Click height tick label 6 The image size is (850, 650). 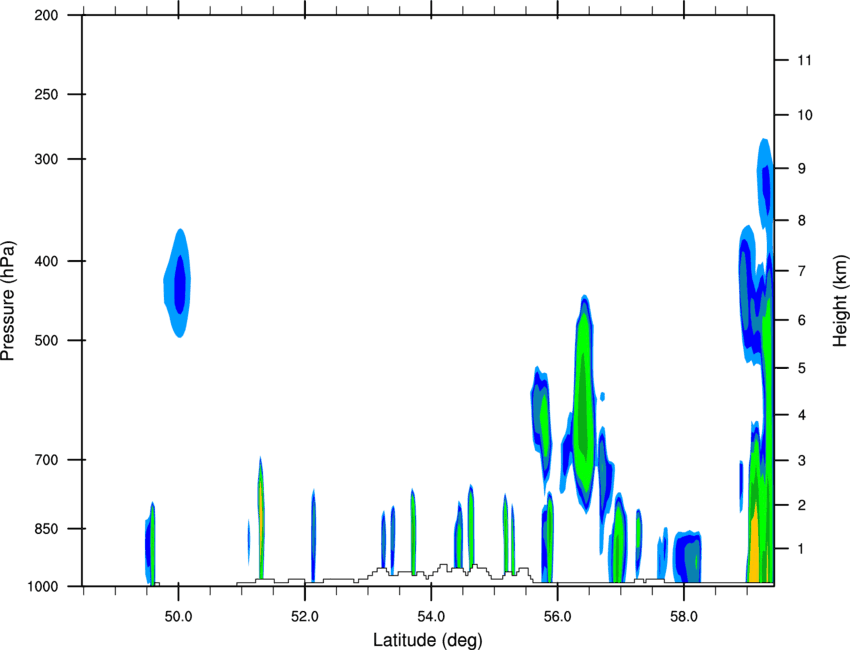[x=802, y=320]
